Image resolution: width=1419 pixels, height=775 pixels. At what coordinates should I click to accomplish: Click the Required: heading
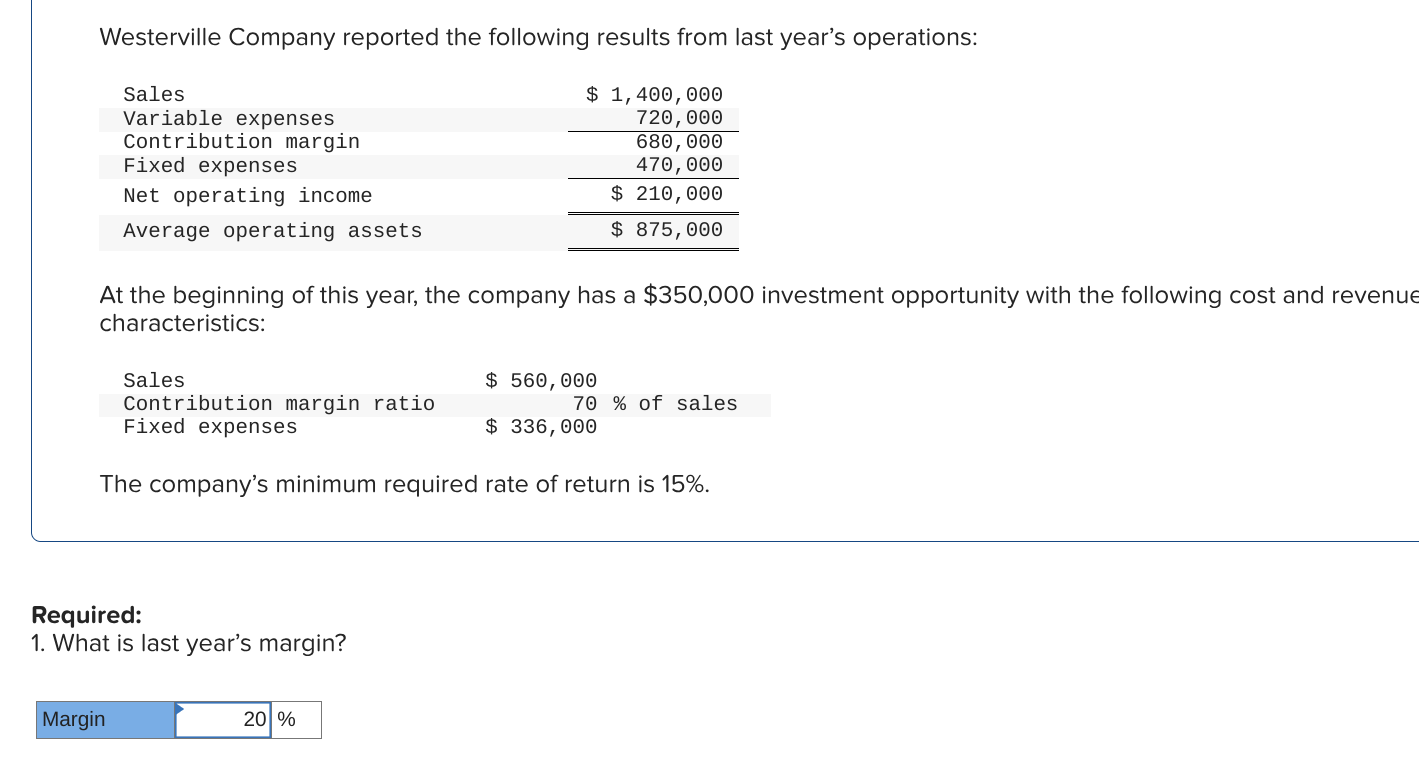coord(87,615)
